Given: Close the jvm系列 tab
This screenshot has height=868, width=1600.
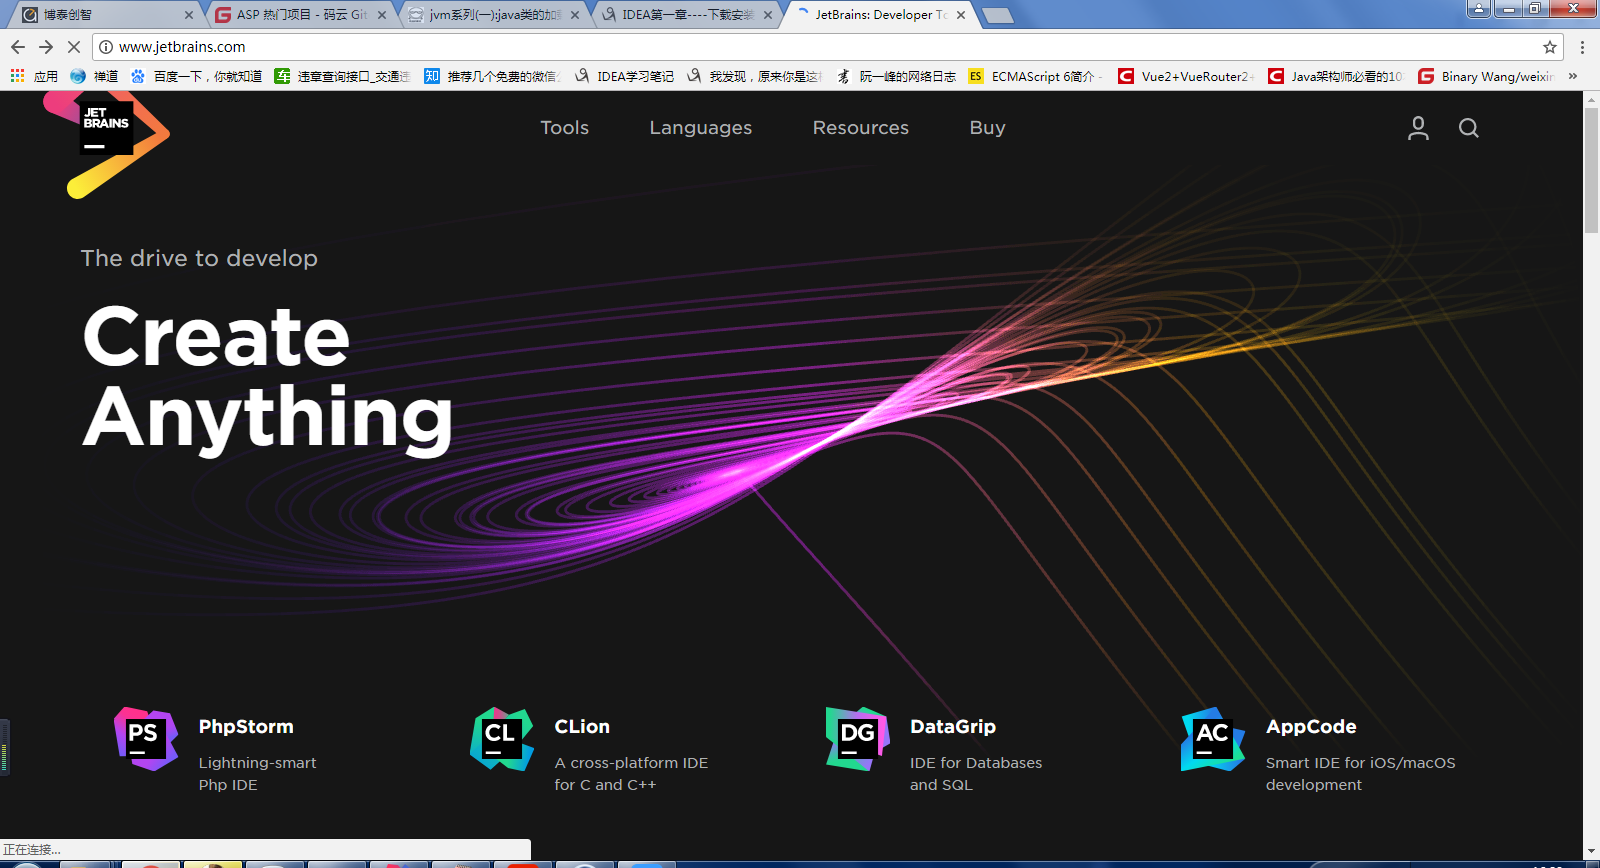Looking at the screenshot, I should [575, 15].
